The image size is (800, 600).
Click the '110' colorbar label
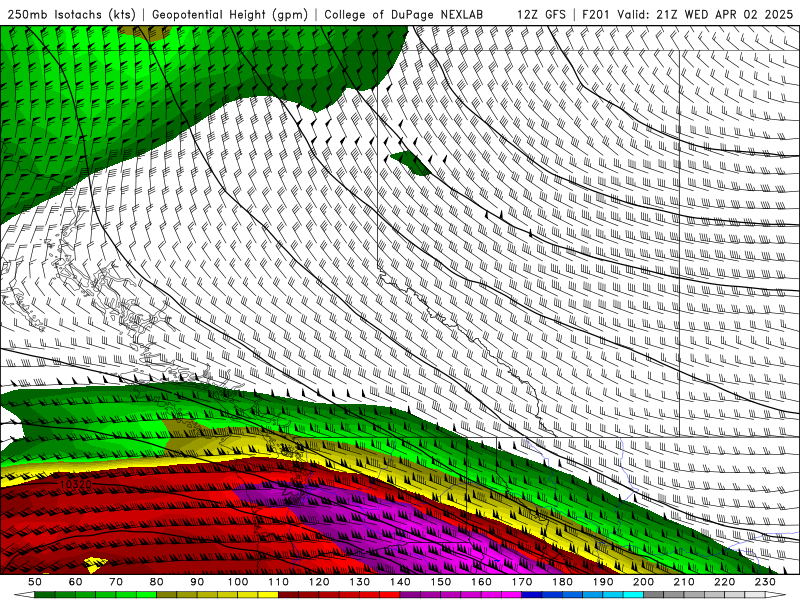pos(279,582)
